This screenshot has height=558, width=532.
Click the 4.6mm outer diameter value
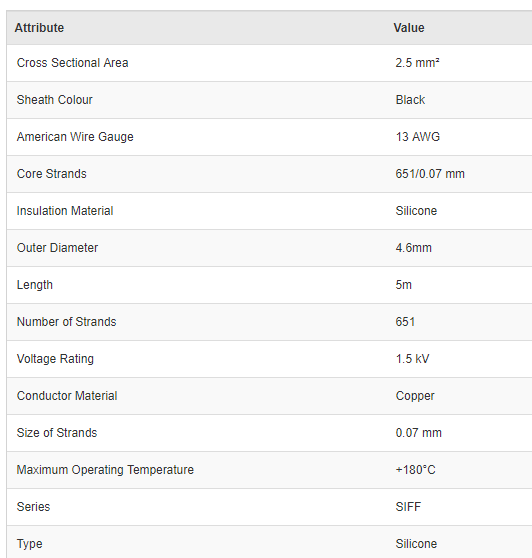click(414, 248)
